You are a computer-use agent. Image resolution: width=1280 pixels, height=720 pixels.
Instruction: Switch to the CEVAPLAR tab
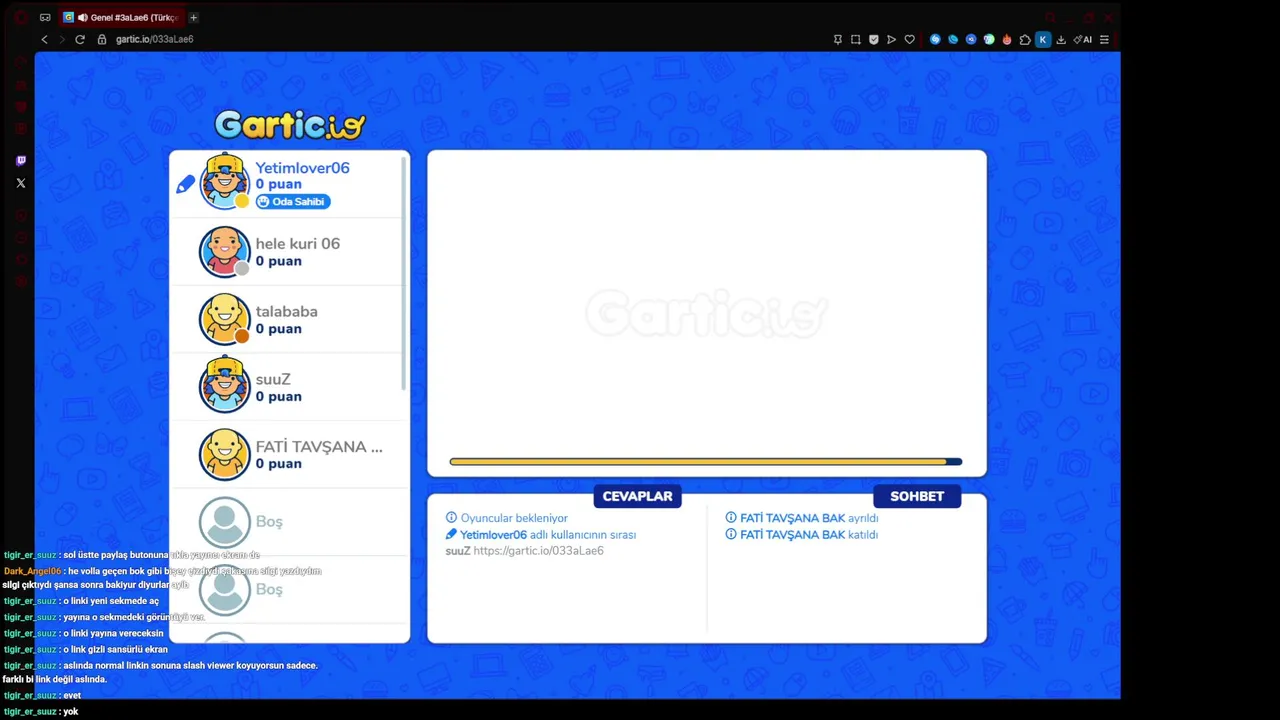pyautogui.click(x=637, y=496)
